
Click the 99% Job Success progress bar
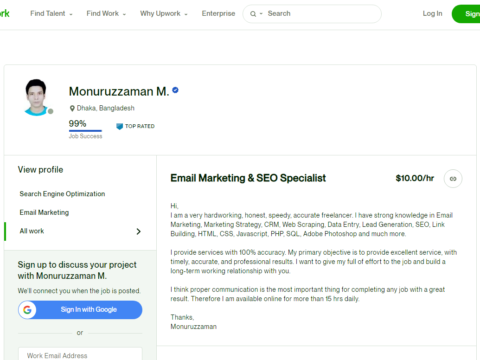[x=85, y=131]
